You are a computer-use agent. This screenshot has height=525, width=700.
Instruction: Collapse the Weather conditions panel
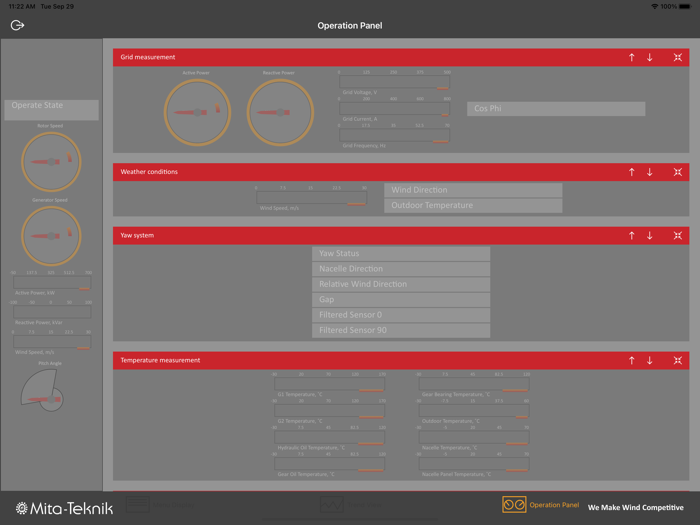pyautogui.click(x=678, y=172)
